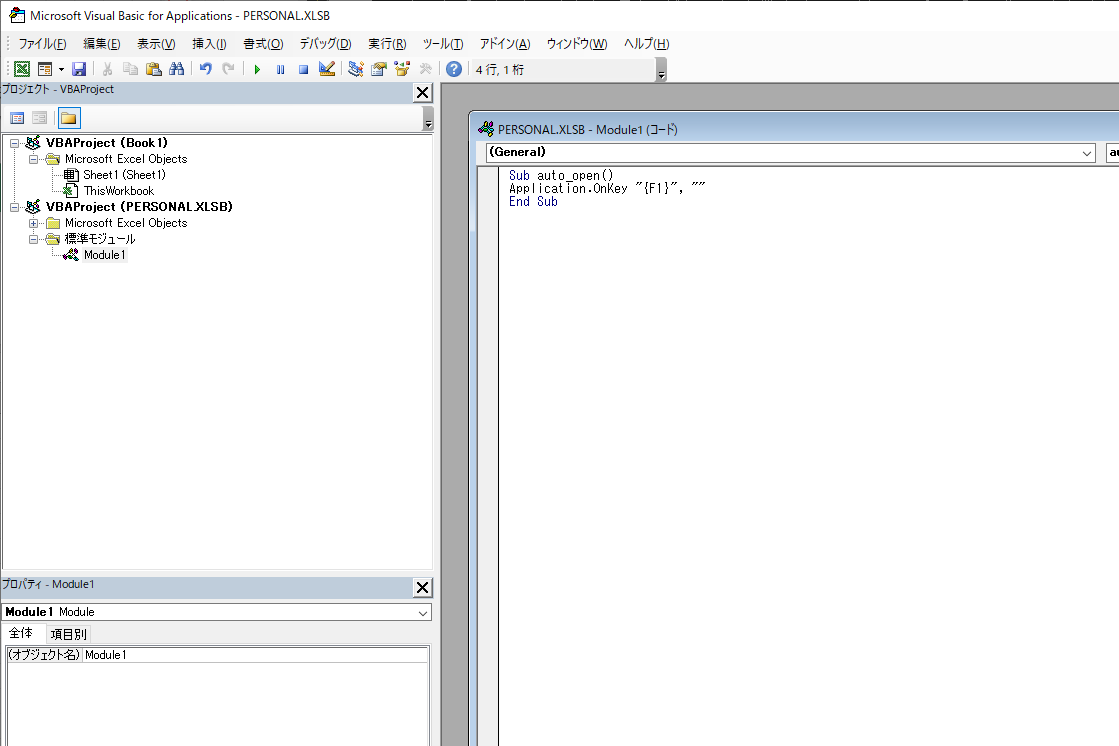Select ThisWorkbook in project tree
This screenshot has width=1119, height=746.
[x=118, y=191]
